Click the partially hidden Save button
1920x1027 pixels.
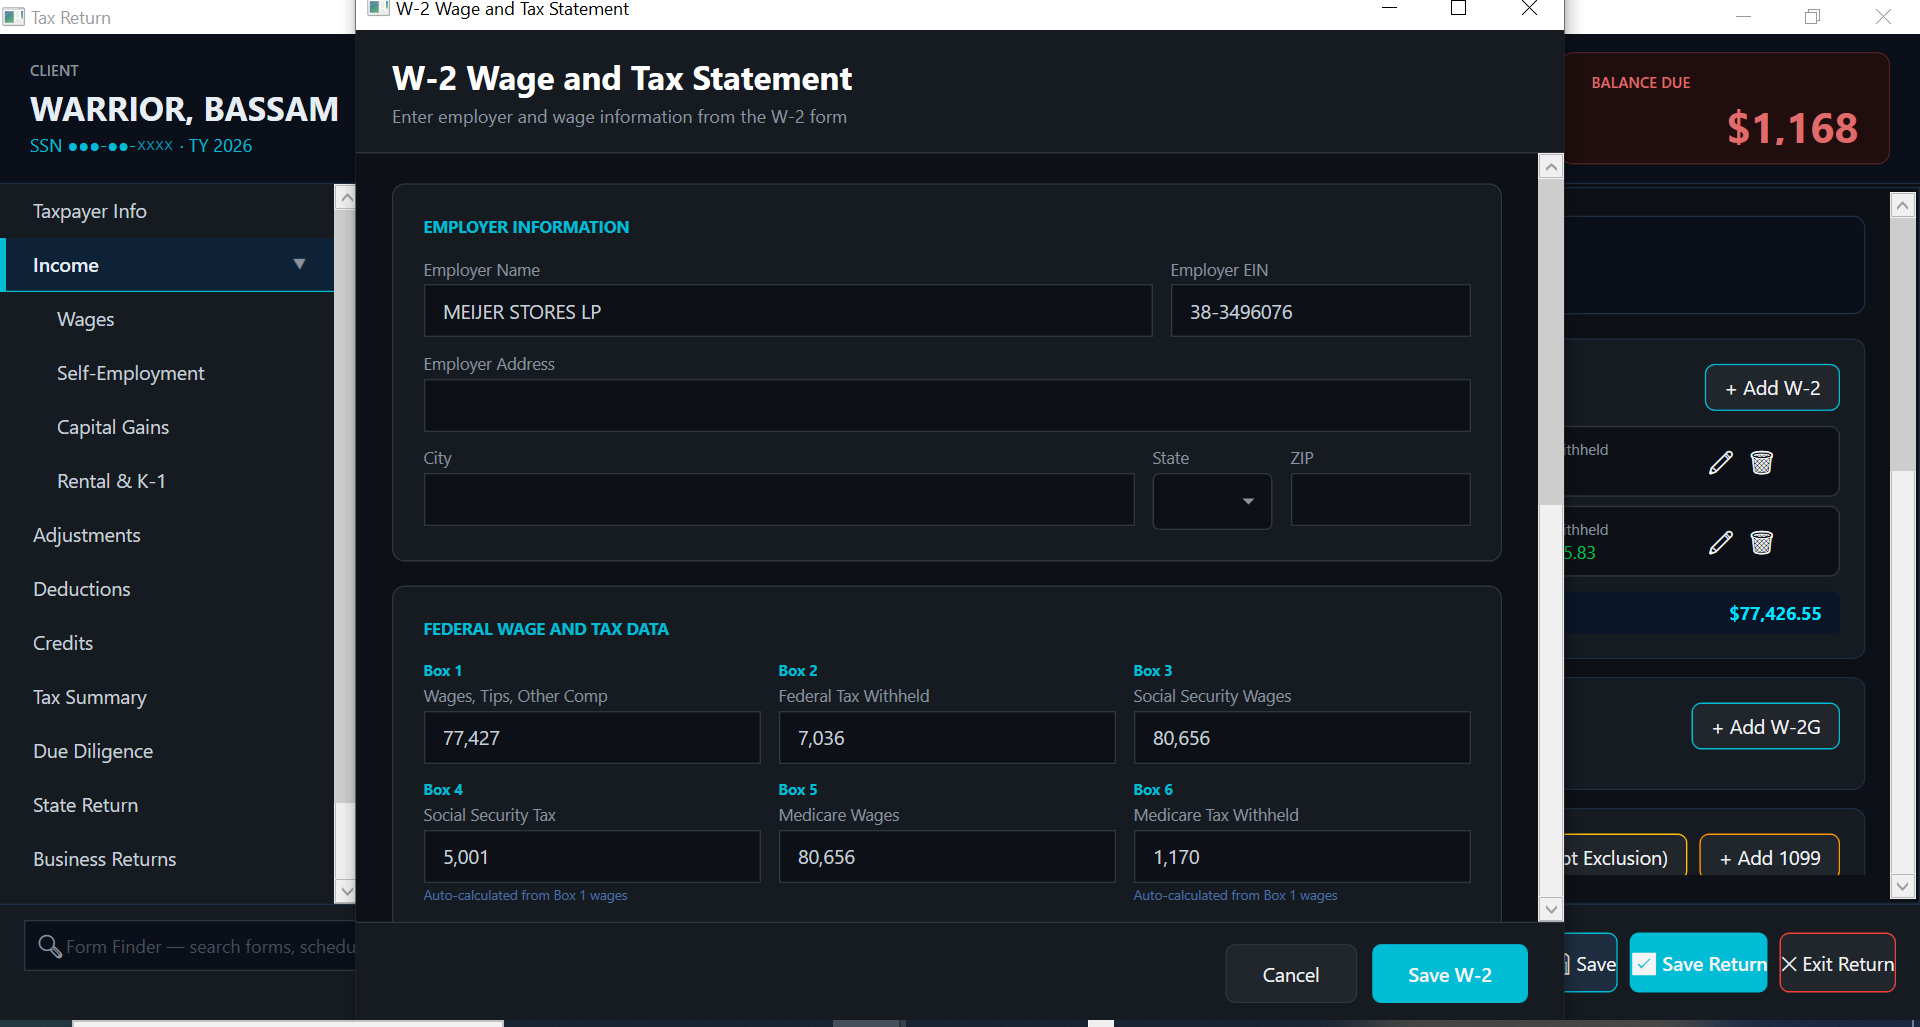pyautogui.click(x=1591, y=964)
